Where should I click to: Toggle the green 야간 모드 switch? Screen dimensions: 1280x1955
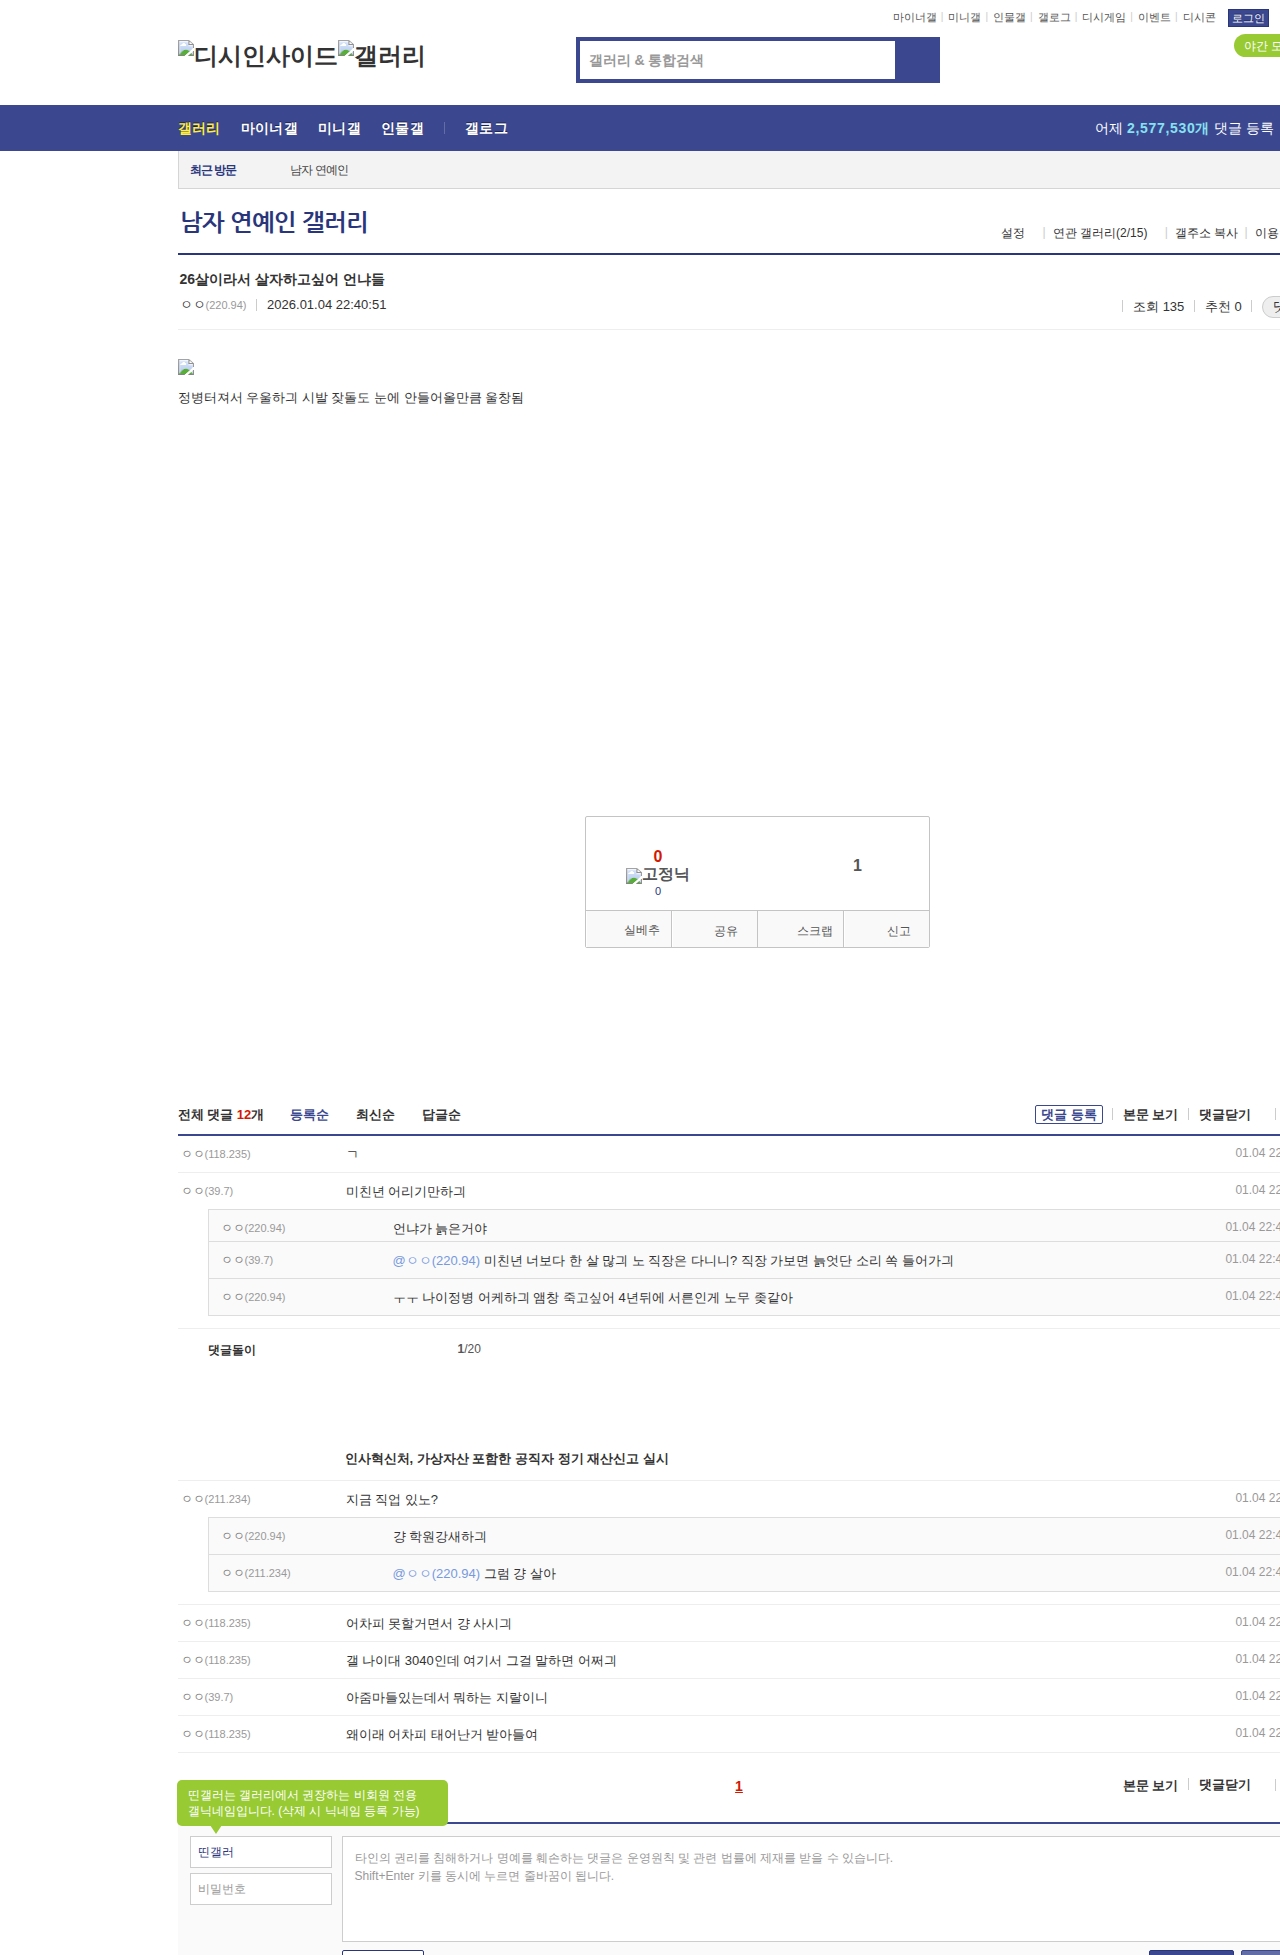pos(1258,46)
